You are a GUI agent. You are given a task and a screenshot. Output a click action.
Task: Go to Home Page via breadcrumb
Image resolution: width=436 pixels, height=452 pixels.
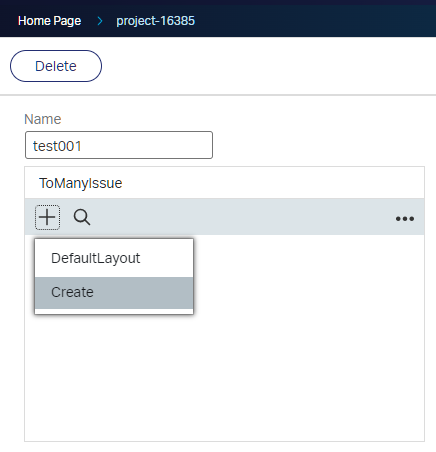pyautogui.click(x=49, y=21)
